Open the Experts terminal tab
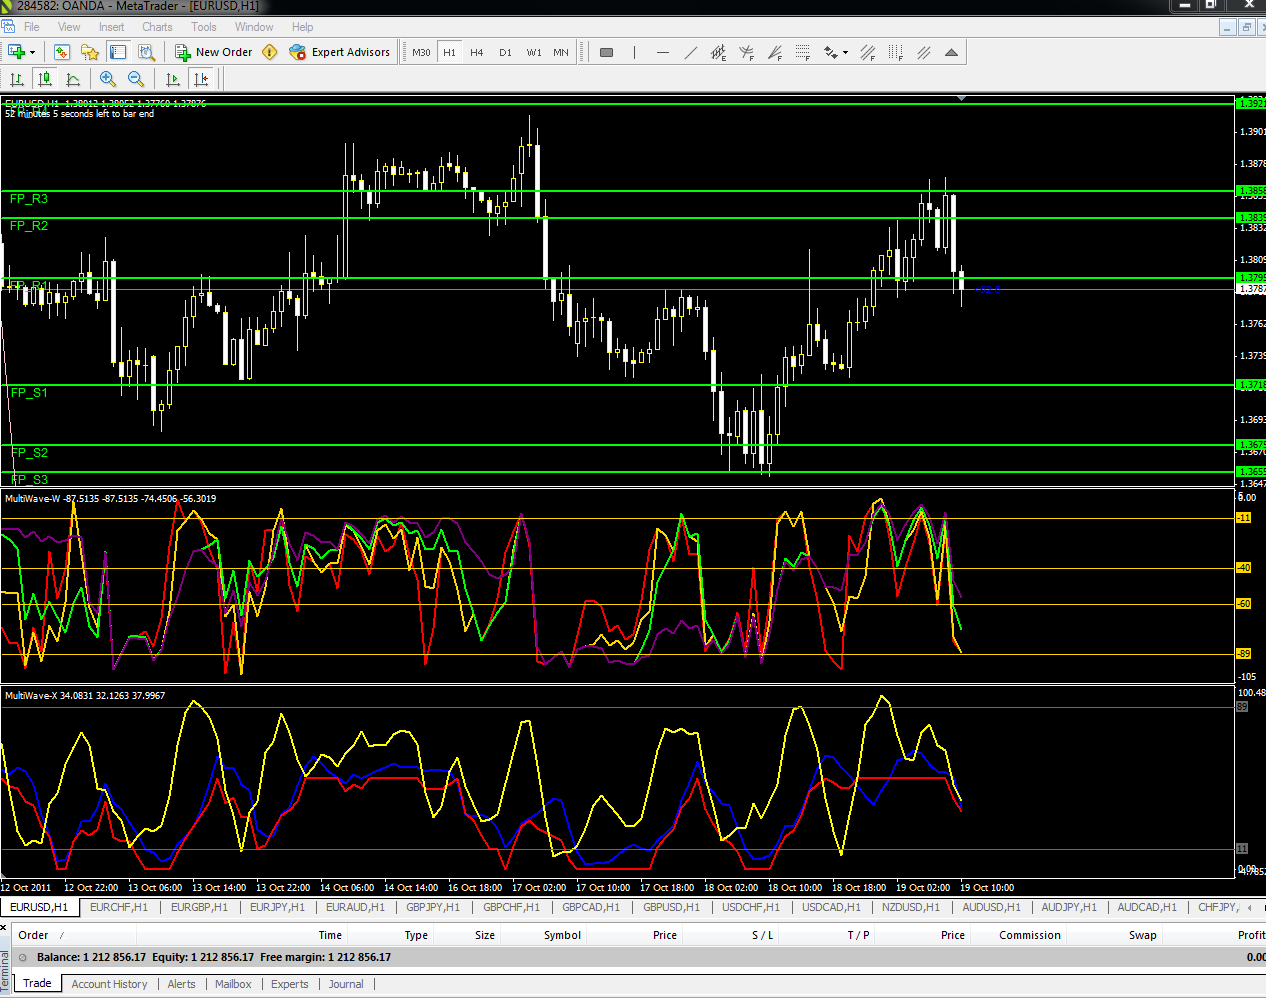 290,984
